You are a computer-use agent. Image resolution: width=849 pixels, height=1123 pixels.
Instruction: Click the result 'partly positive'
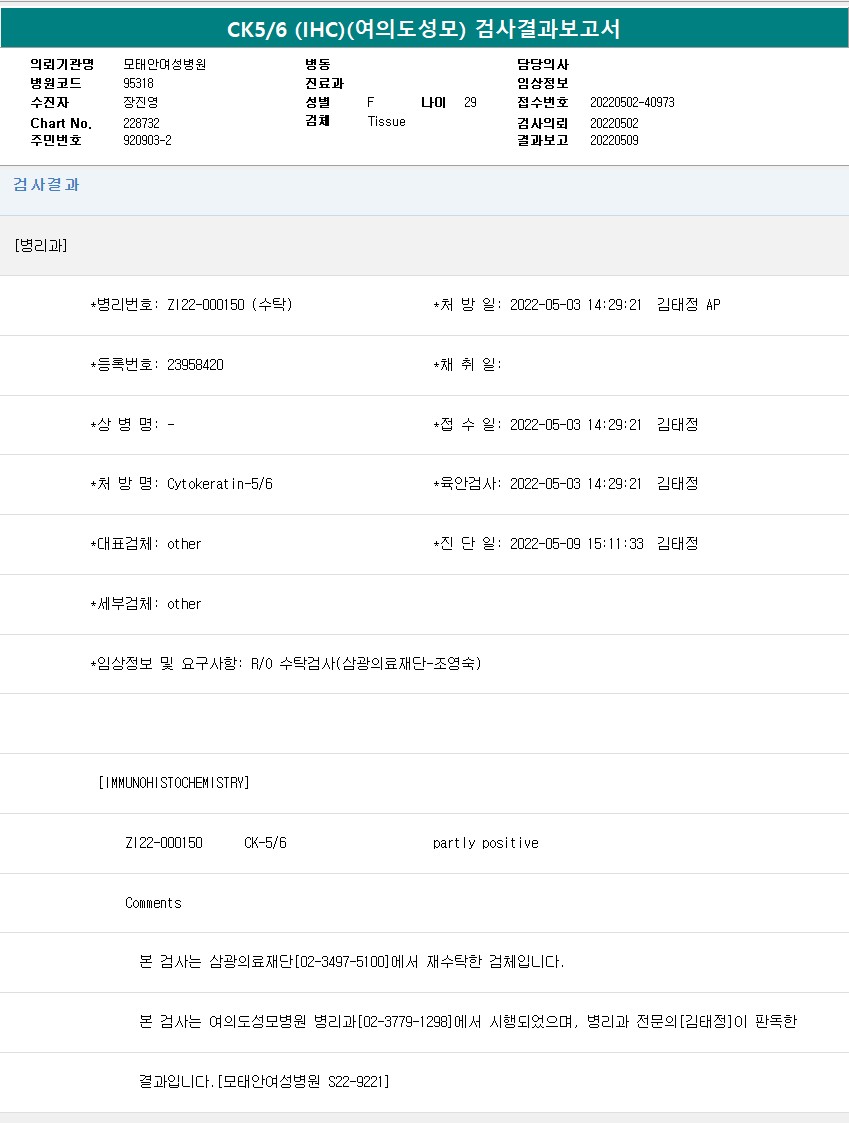point(486,843)
